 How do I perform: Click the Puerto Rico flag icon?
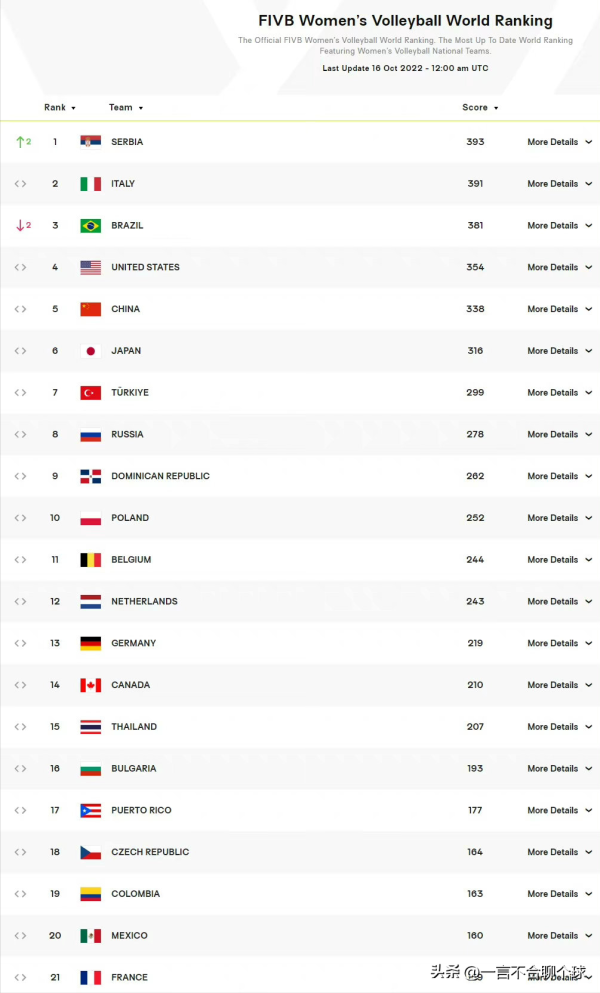[91, 810]
